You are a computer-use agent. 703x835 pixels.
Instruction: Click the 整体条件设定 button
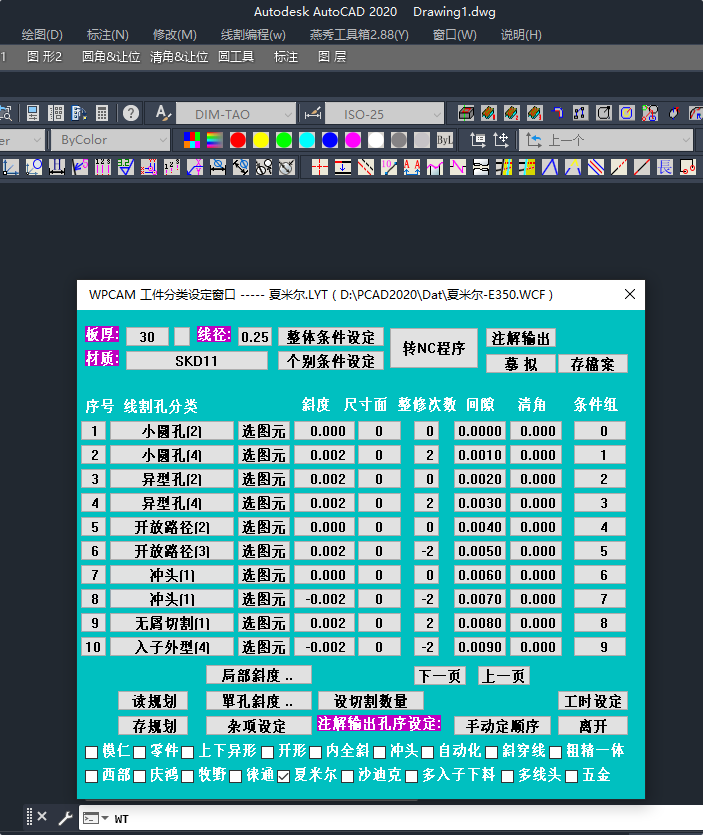coord(331,337)
